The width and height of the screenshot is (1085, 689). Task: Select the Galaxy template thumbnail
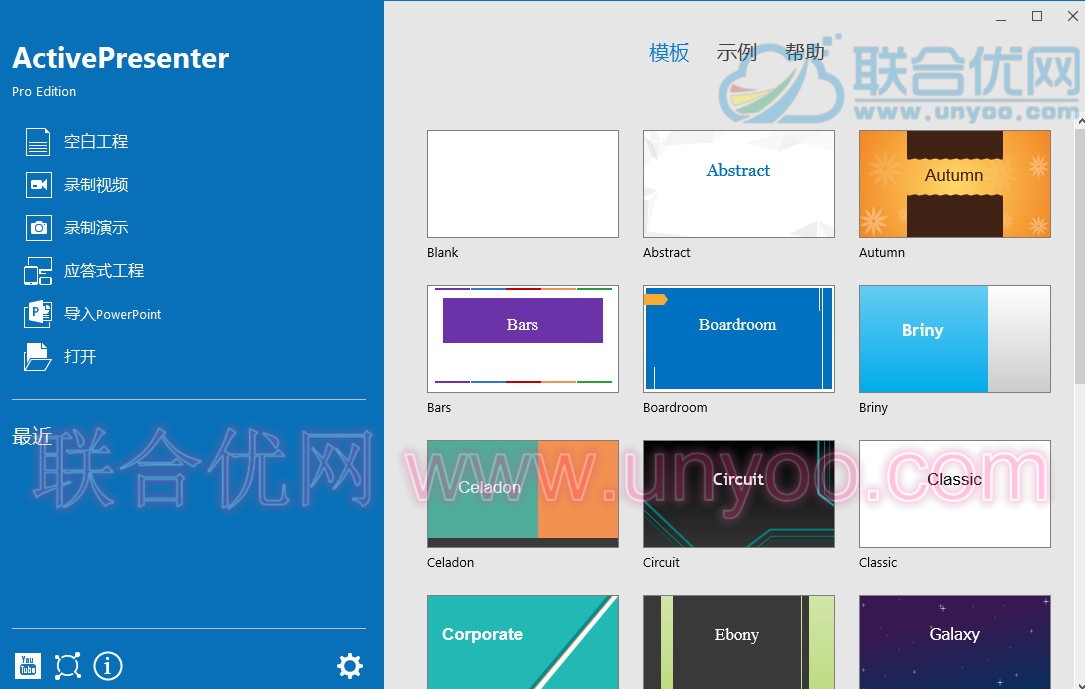tap(955, 642)
